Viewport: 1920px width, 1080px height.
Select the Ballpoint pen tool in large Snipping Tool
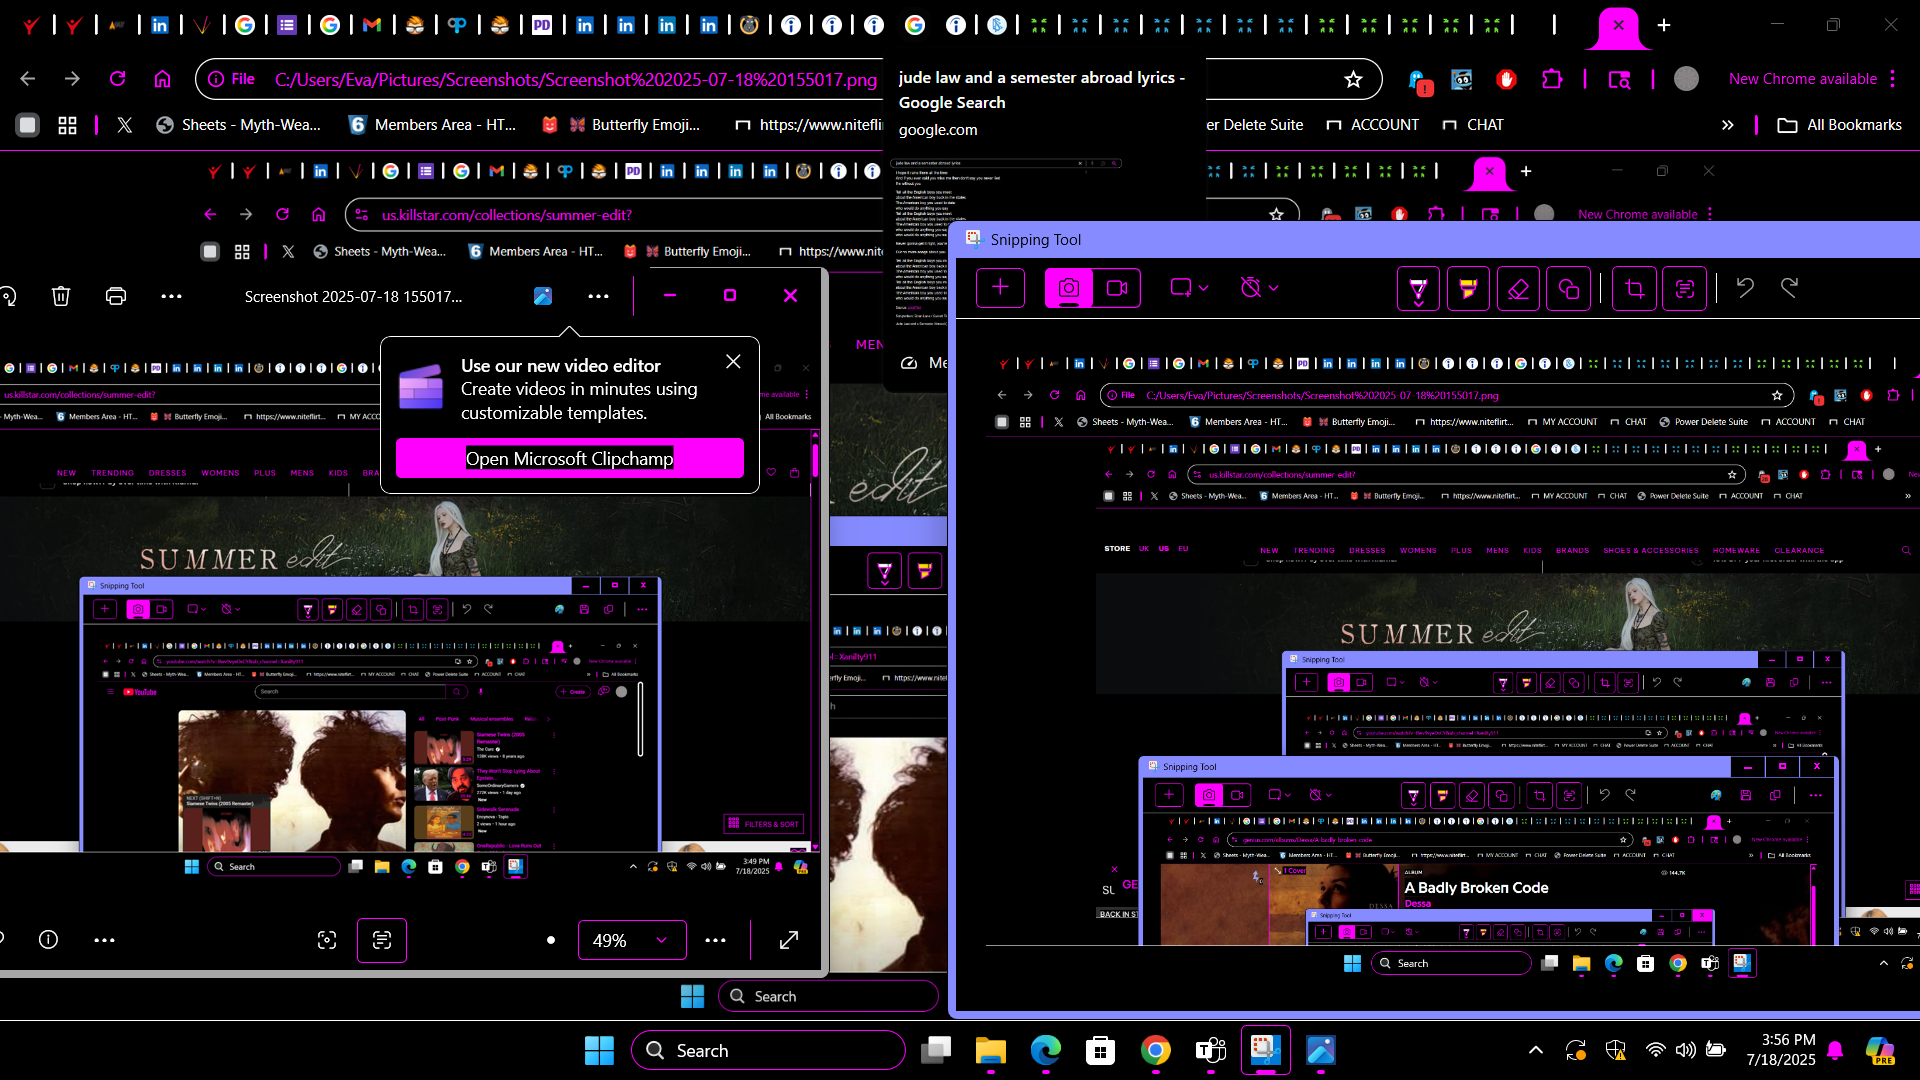1418,289
